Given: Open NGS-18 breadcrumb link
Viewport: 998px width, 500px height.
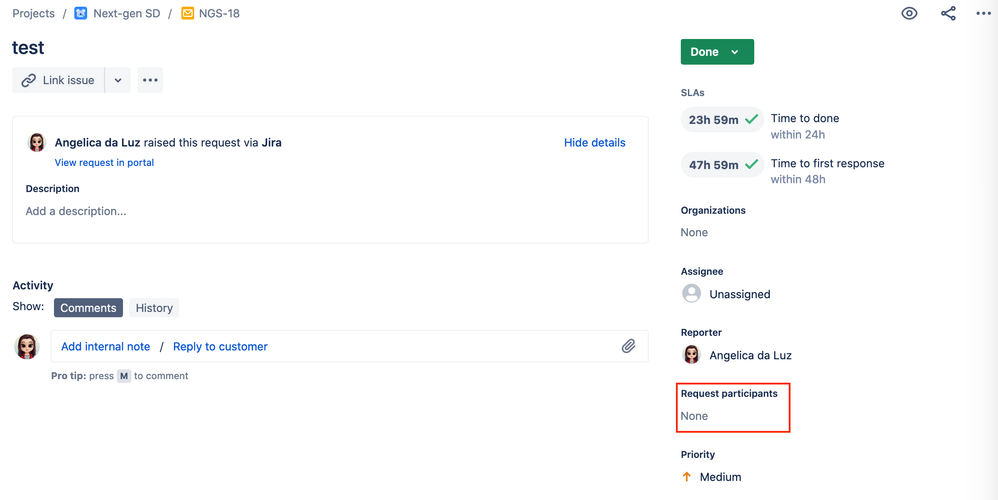Looking at the screenshot, I should tap(220, 13).
